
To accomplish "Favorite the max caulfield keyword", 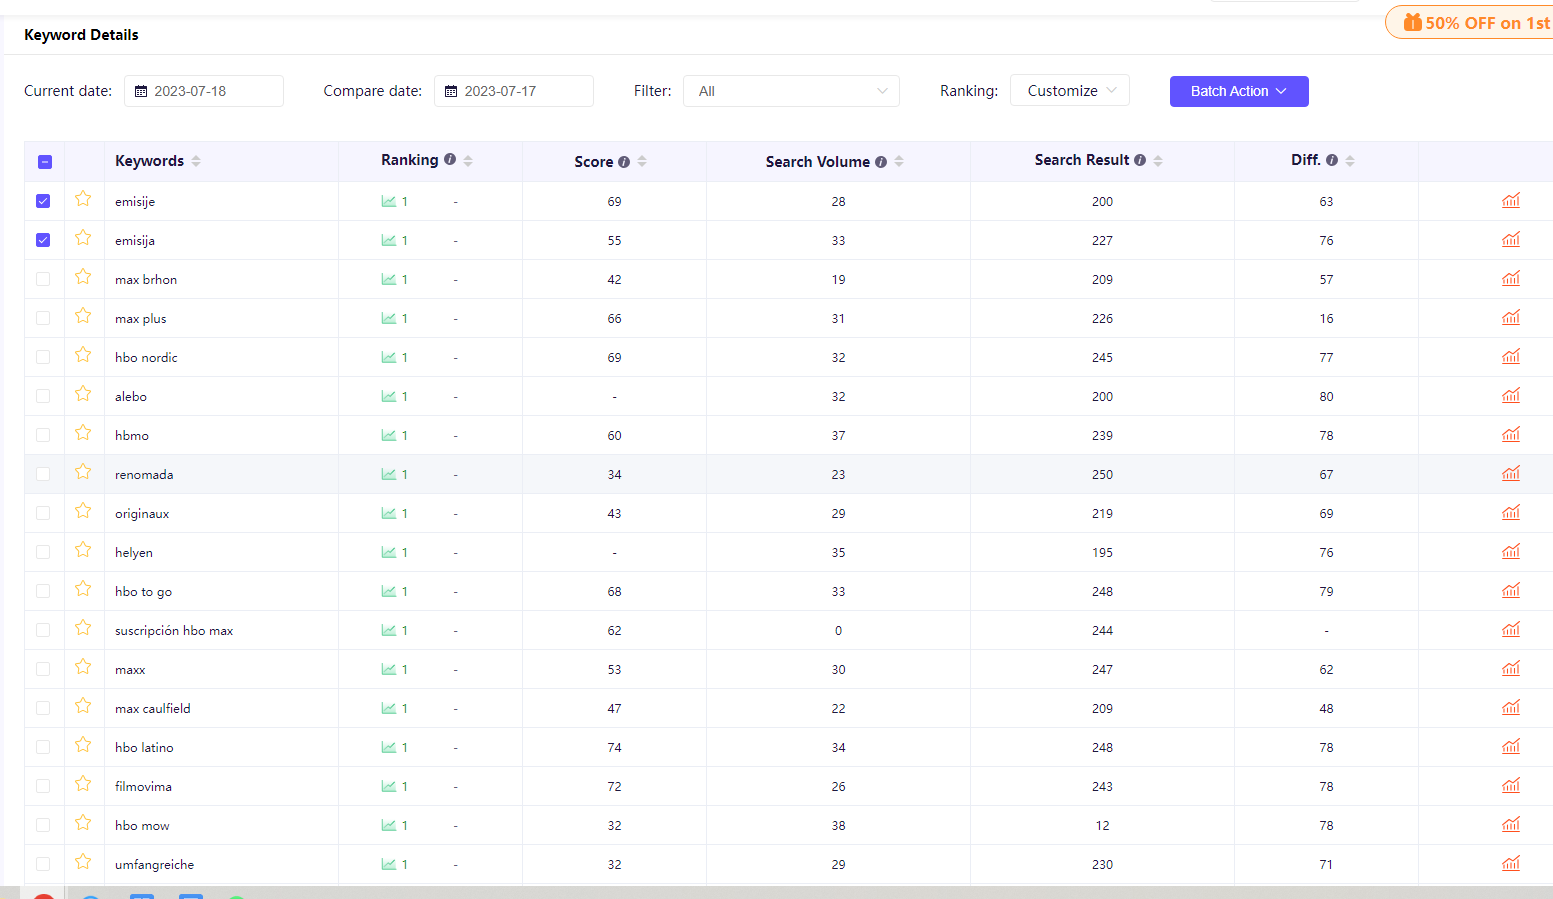I will click(x=83, y=706).
